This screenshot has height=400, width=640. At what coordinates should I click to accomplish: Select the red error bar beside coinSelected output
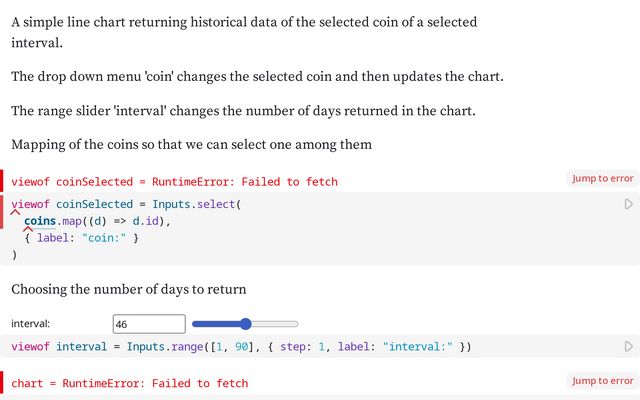point(3,181)
